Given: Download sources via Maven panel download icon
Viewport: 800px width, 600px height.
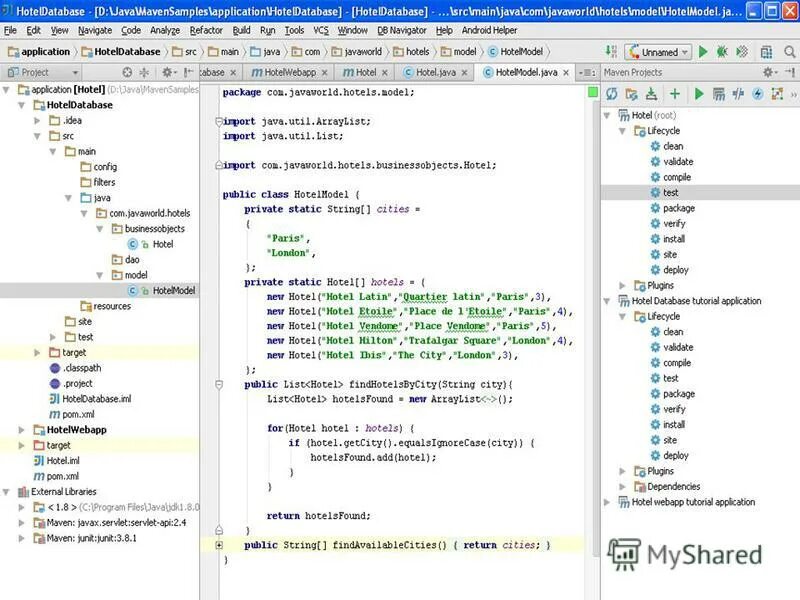Looking at the screenshot, I should pyautogui.click(x=653, y=92).
